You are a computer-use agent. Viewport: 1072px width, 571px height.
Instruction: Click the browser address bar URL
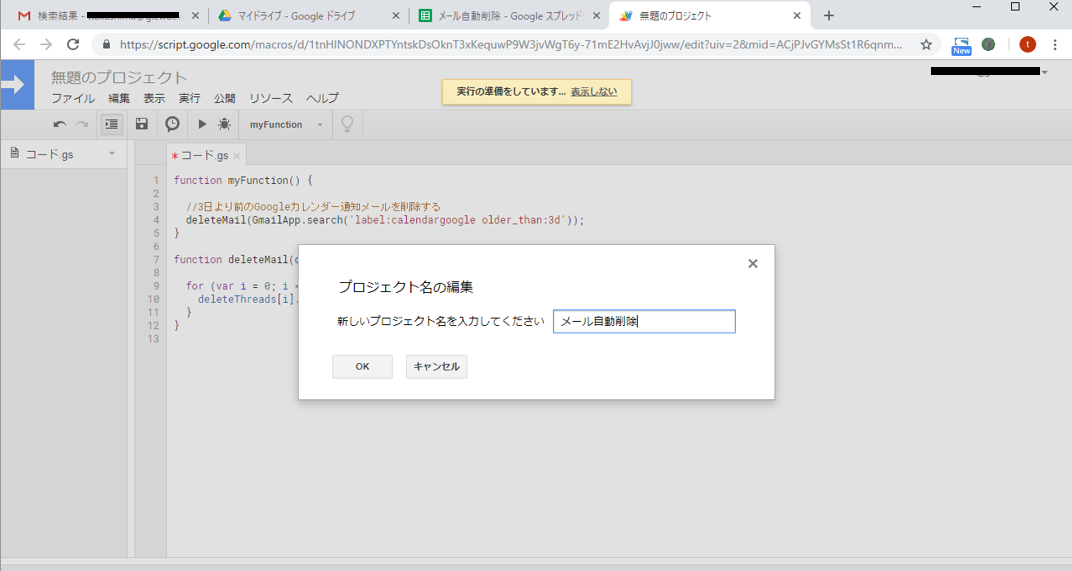(511, 44)
